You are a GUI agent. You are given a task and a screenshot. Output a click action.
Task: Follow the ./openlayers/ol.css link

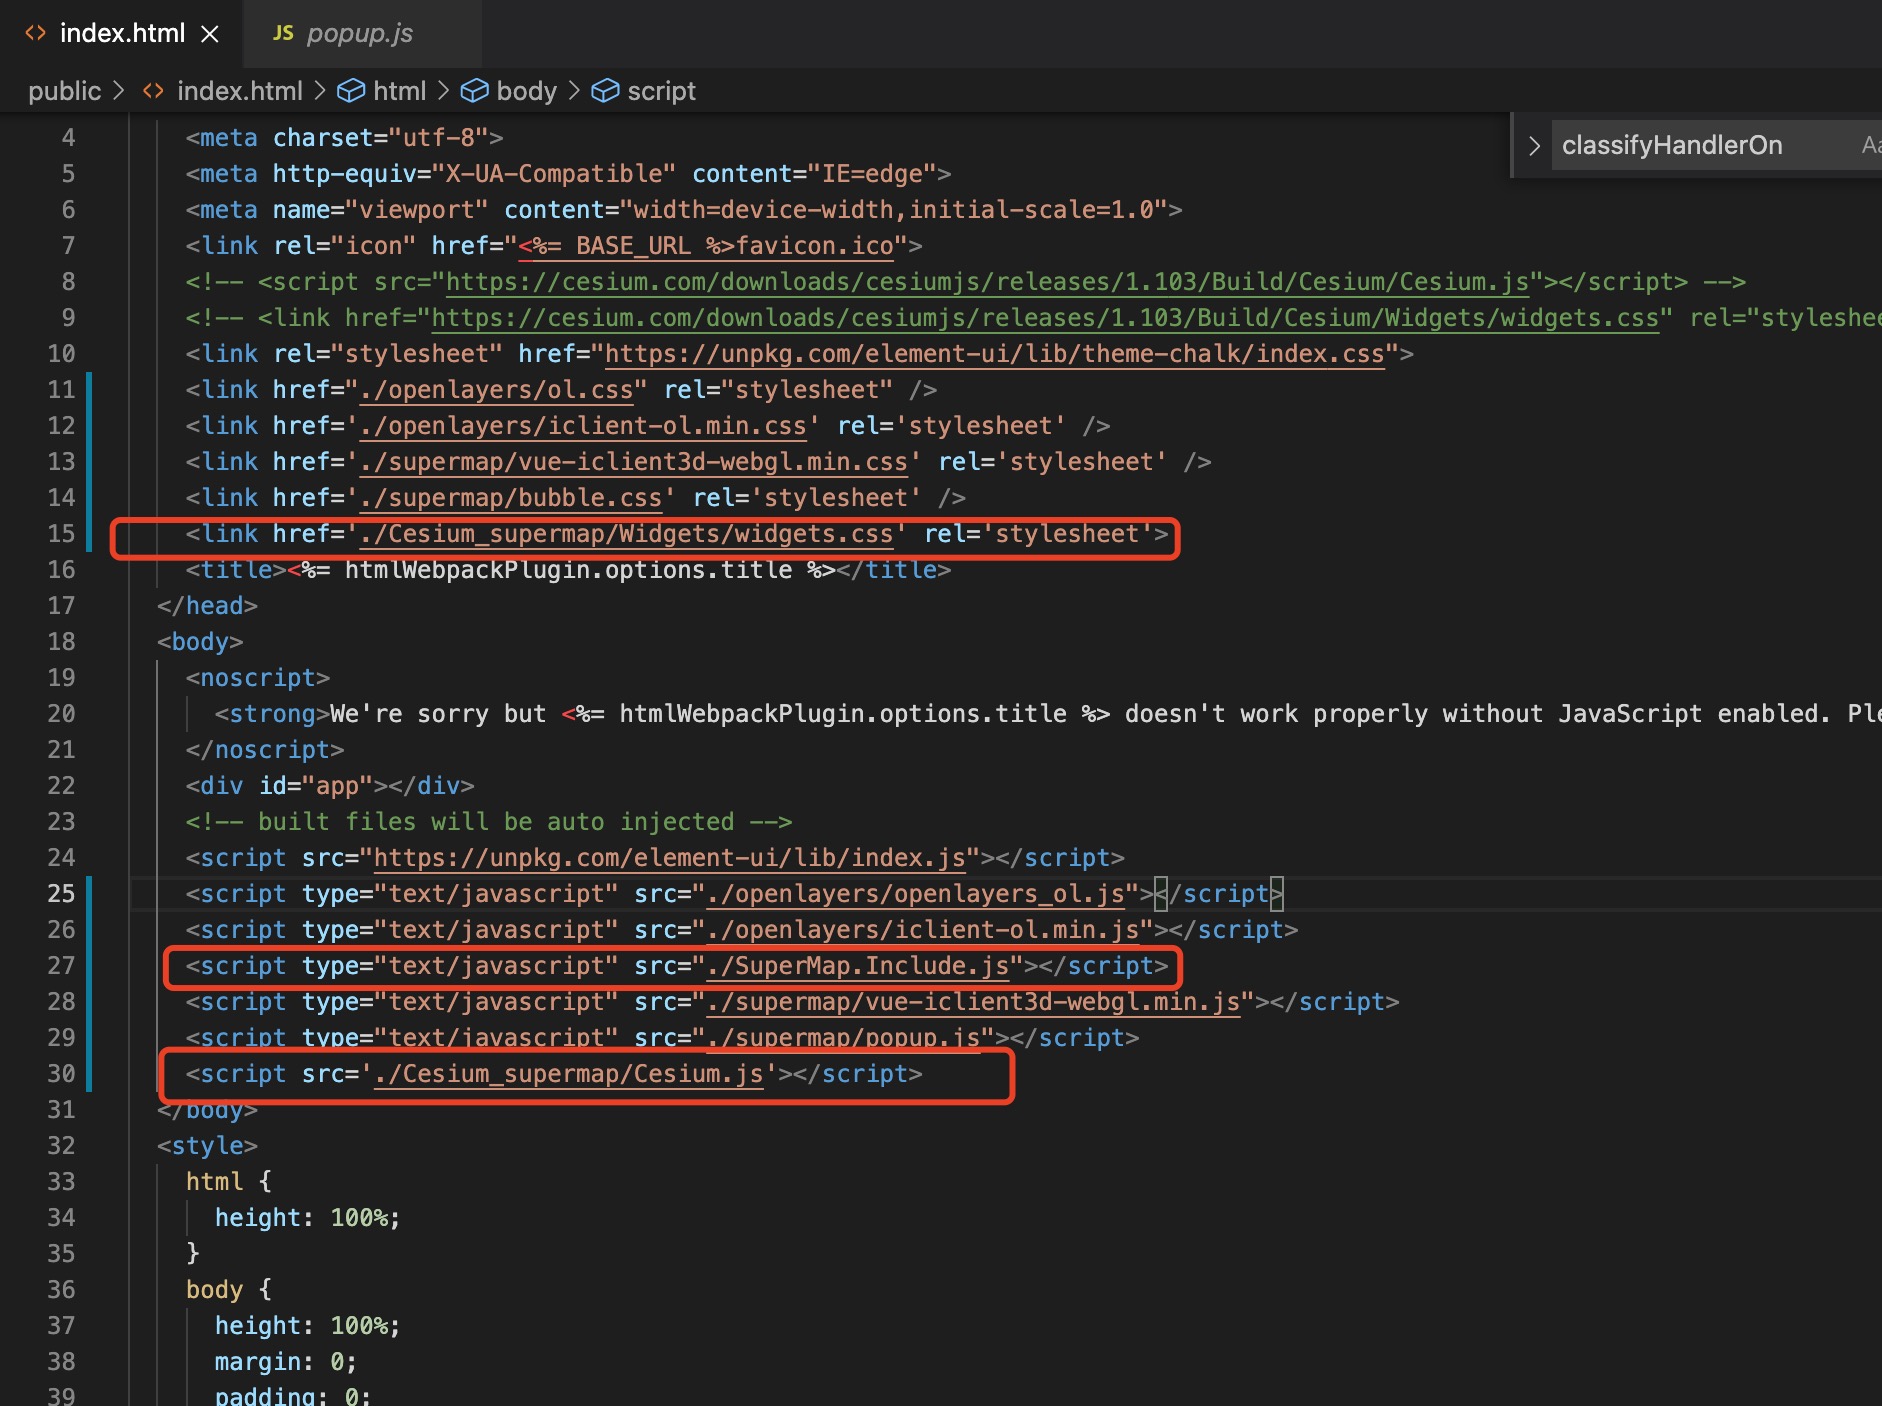coord(496,390)
